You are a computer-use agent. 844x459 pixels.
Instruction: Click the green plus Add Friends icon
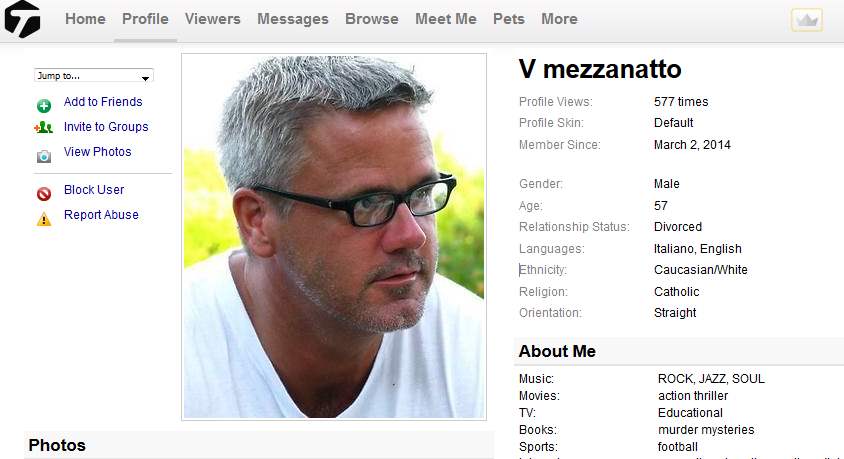click(x=44, y=105)
